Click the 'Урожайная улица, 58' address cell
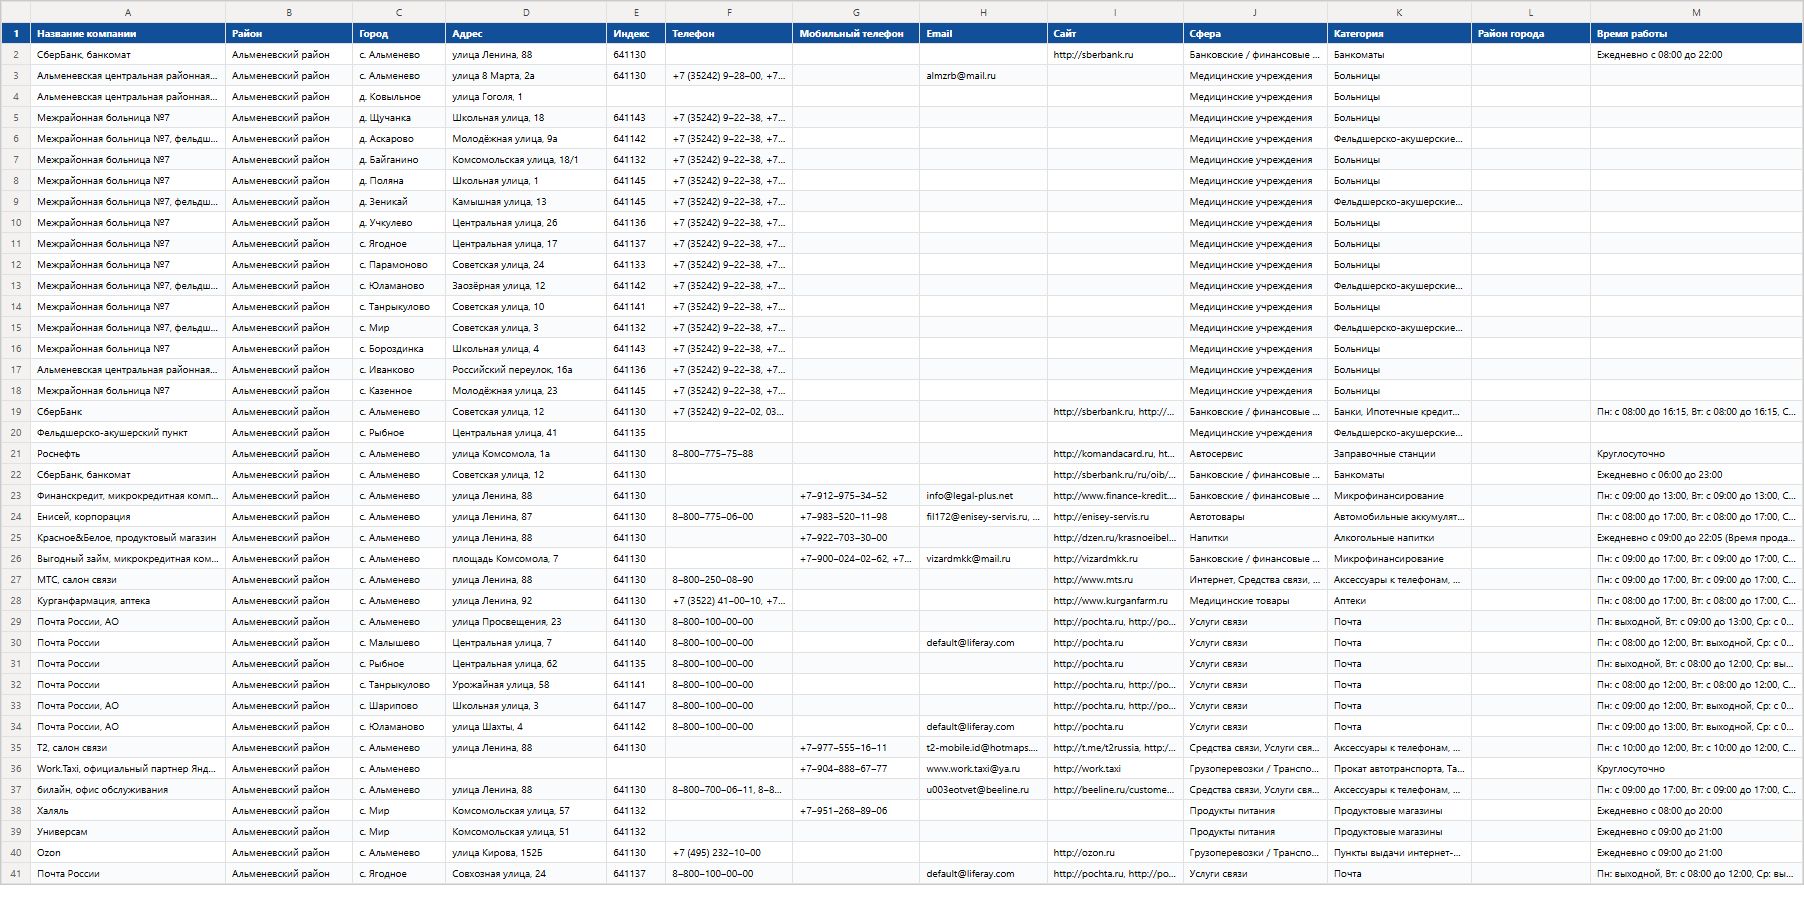 pos(526,685)
